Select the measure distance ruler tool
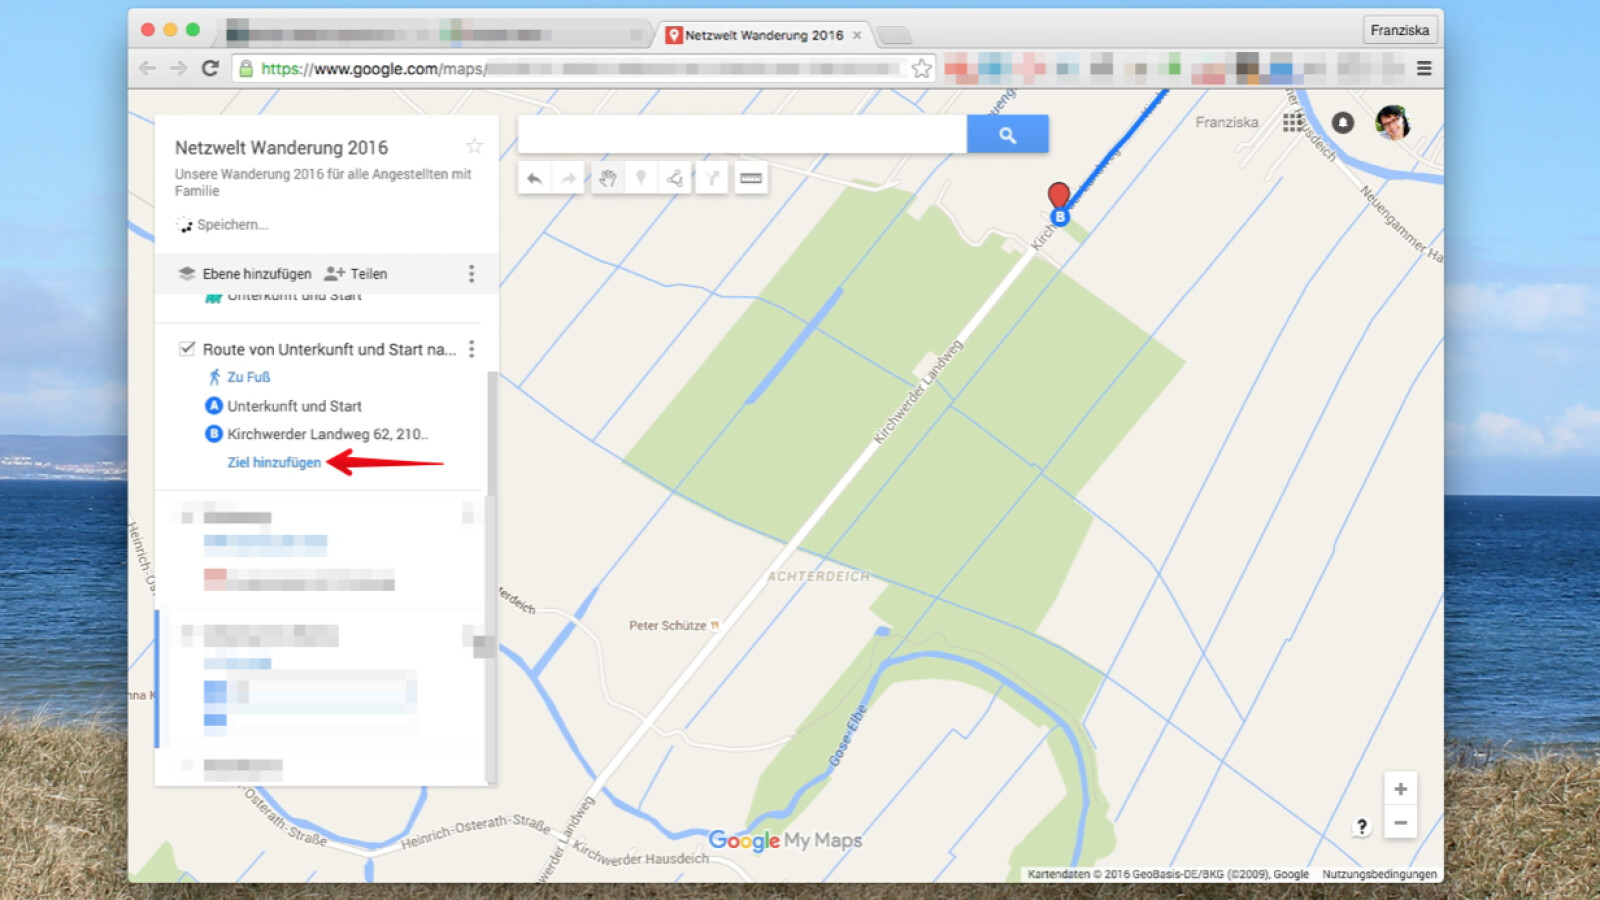The width and height of the screenshot is (1600, 900). pos(751,179)
